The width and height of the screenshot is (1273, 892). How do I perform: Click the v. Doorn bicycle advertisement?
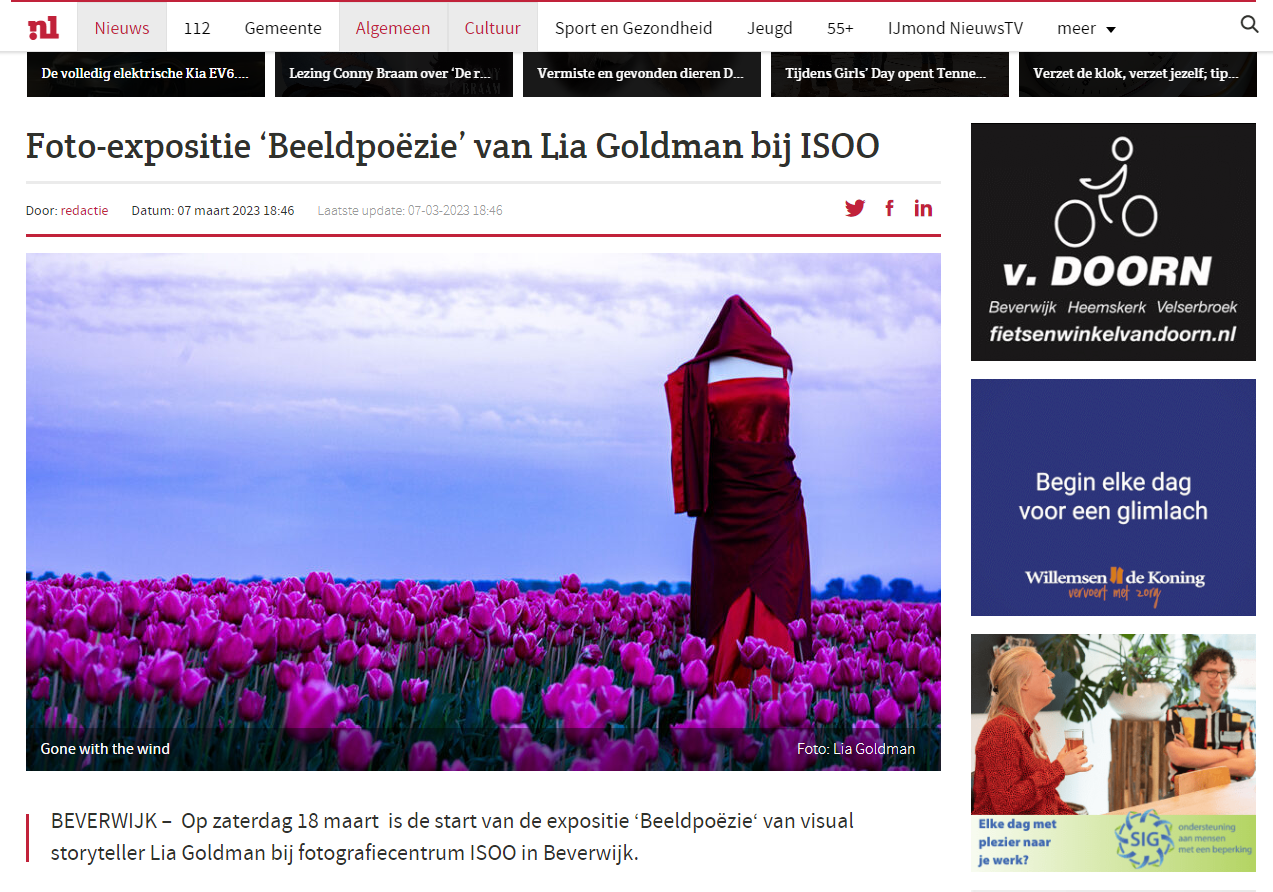(1113, 242)
